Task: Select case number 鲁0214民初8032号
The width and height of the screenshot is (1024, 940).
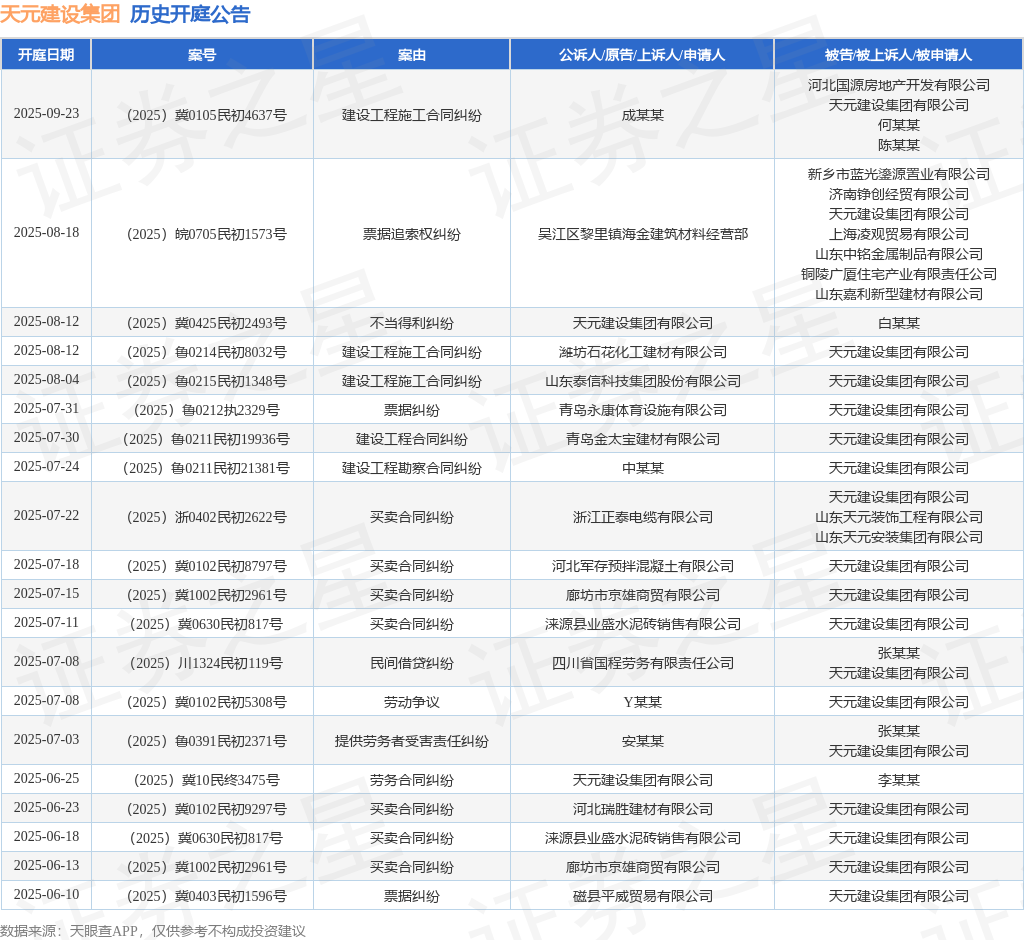Action: [x=206, y=352]
